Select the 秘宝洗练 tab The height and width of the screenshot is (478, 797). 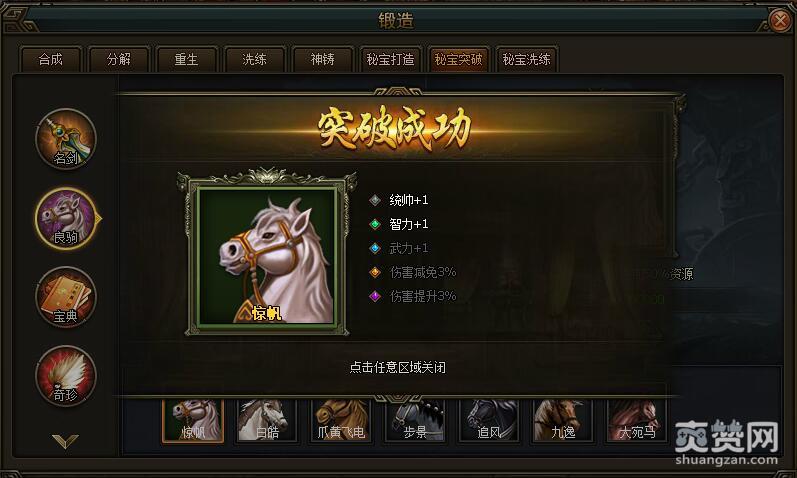point(527,59)
